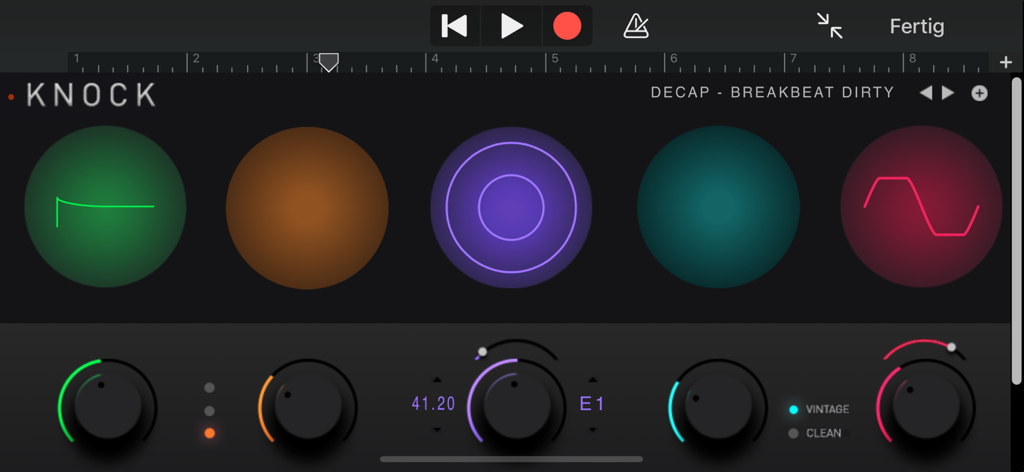Save the preset with the round plus icon

(979, 93)
